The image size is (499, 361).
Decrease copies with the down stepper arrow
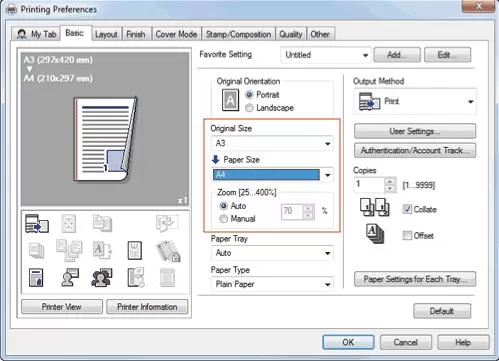tap(390, 189)
